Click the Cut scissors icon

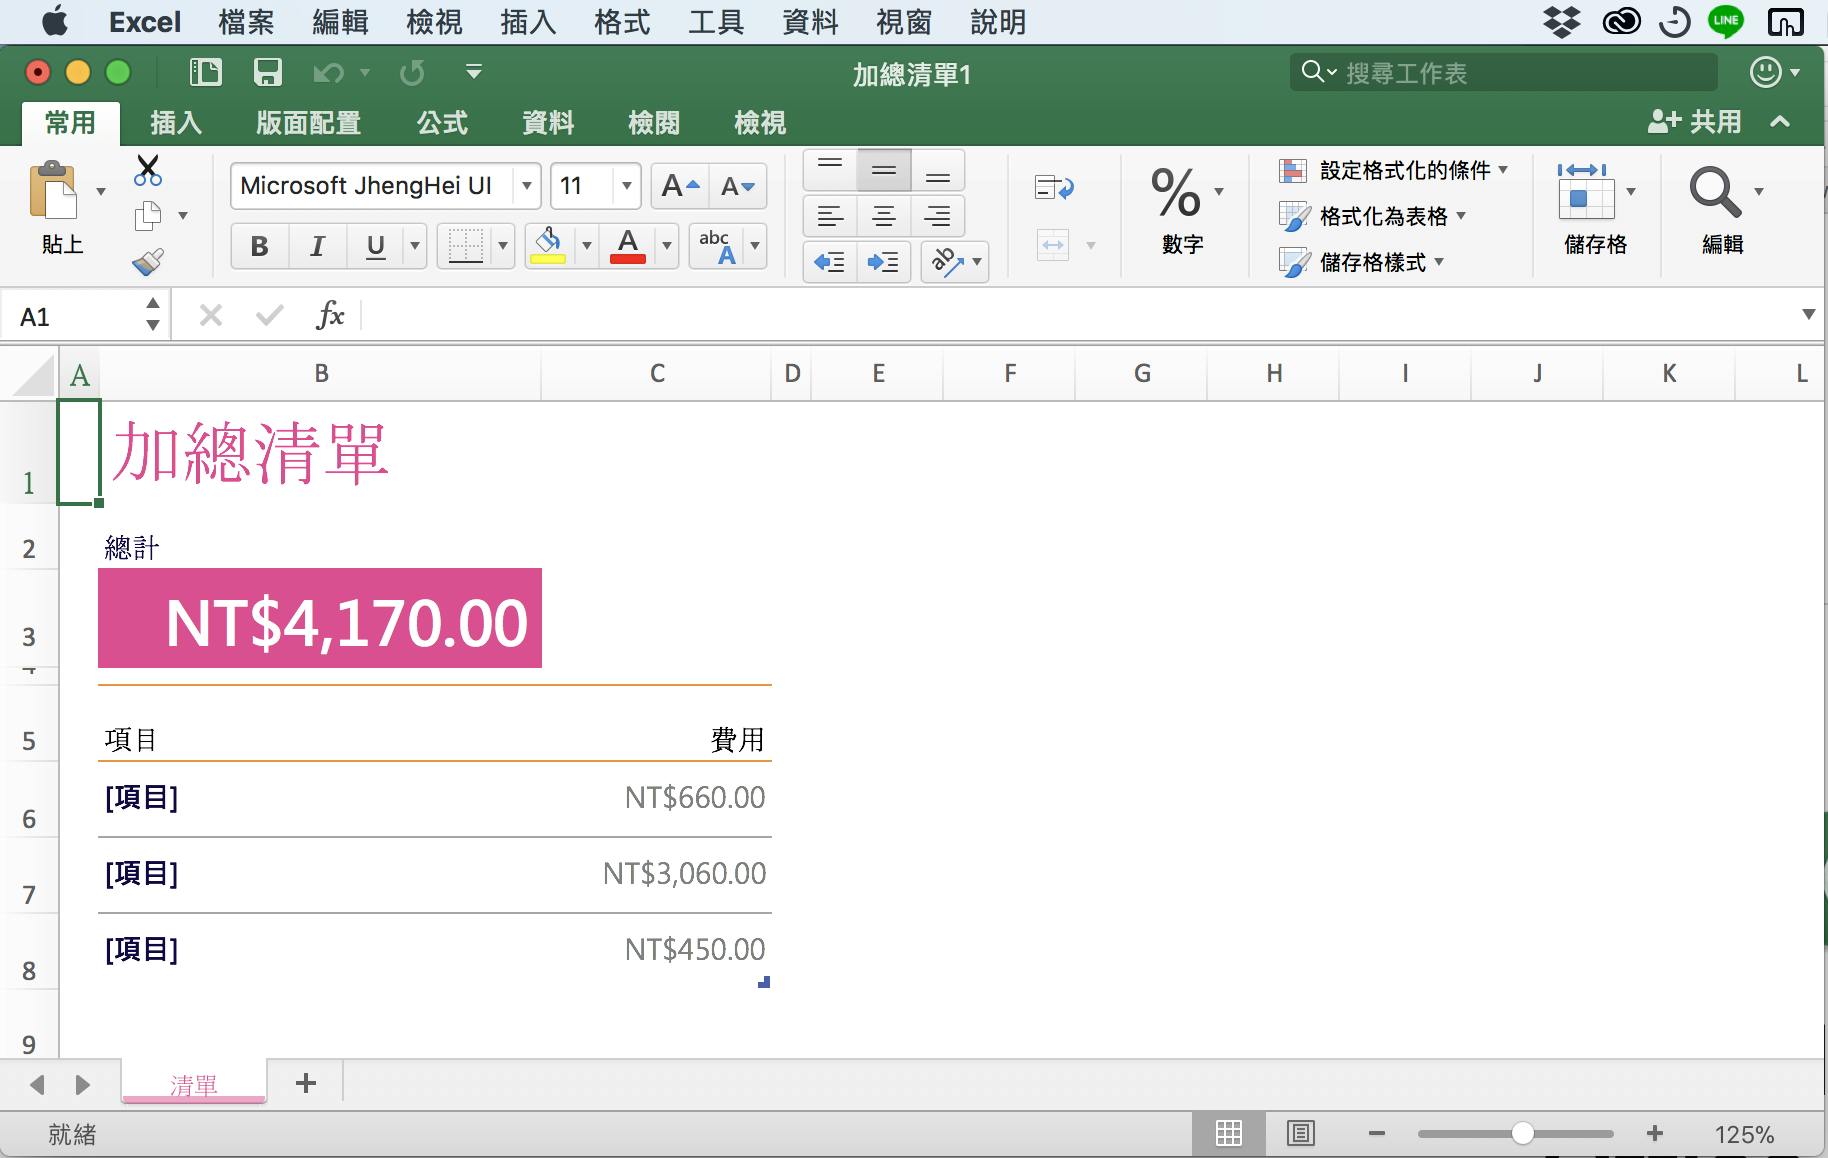[148, 170]
